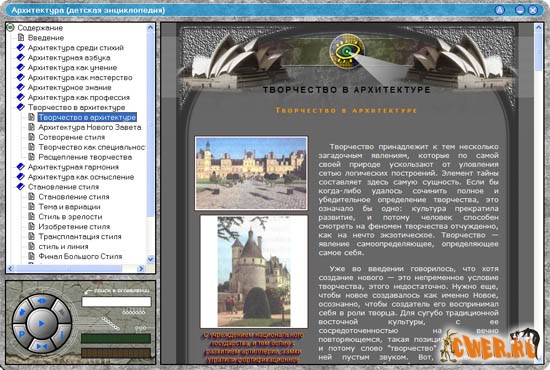550x370 pixels.
Task: Open the Творчество как специальность page
Action: tap(92, 147)
